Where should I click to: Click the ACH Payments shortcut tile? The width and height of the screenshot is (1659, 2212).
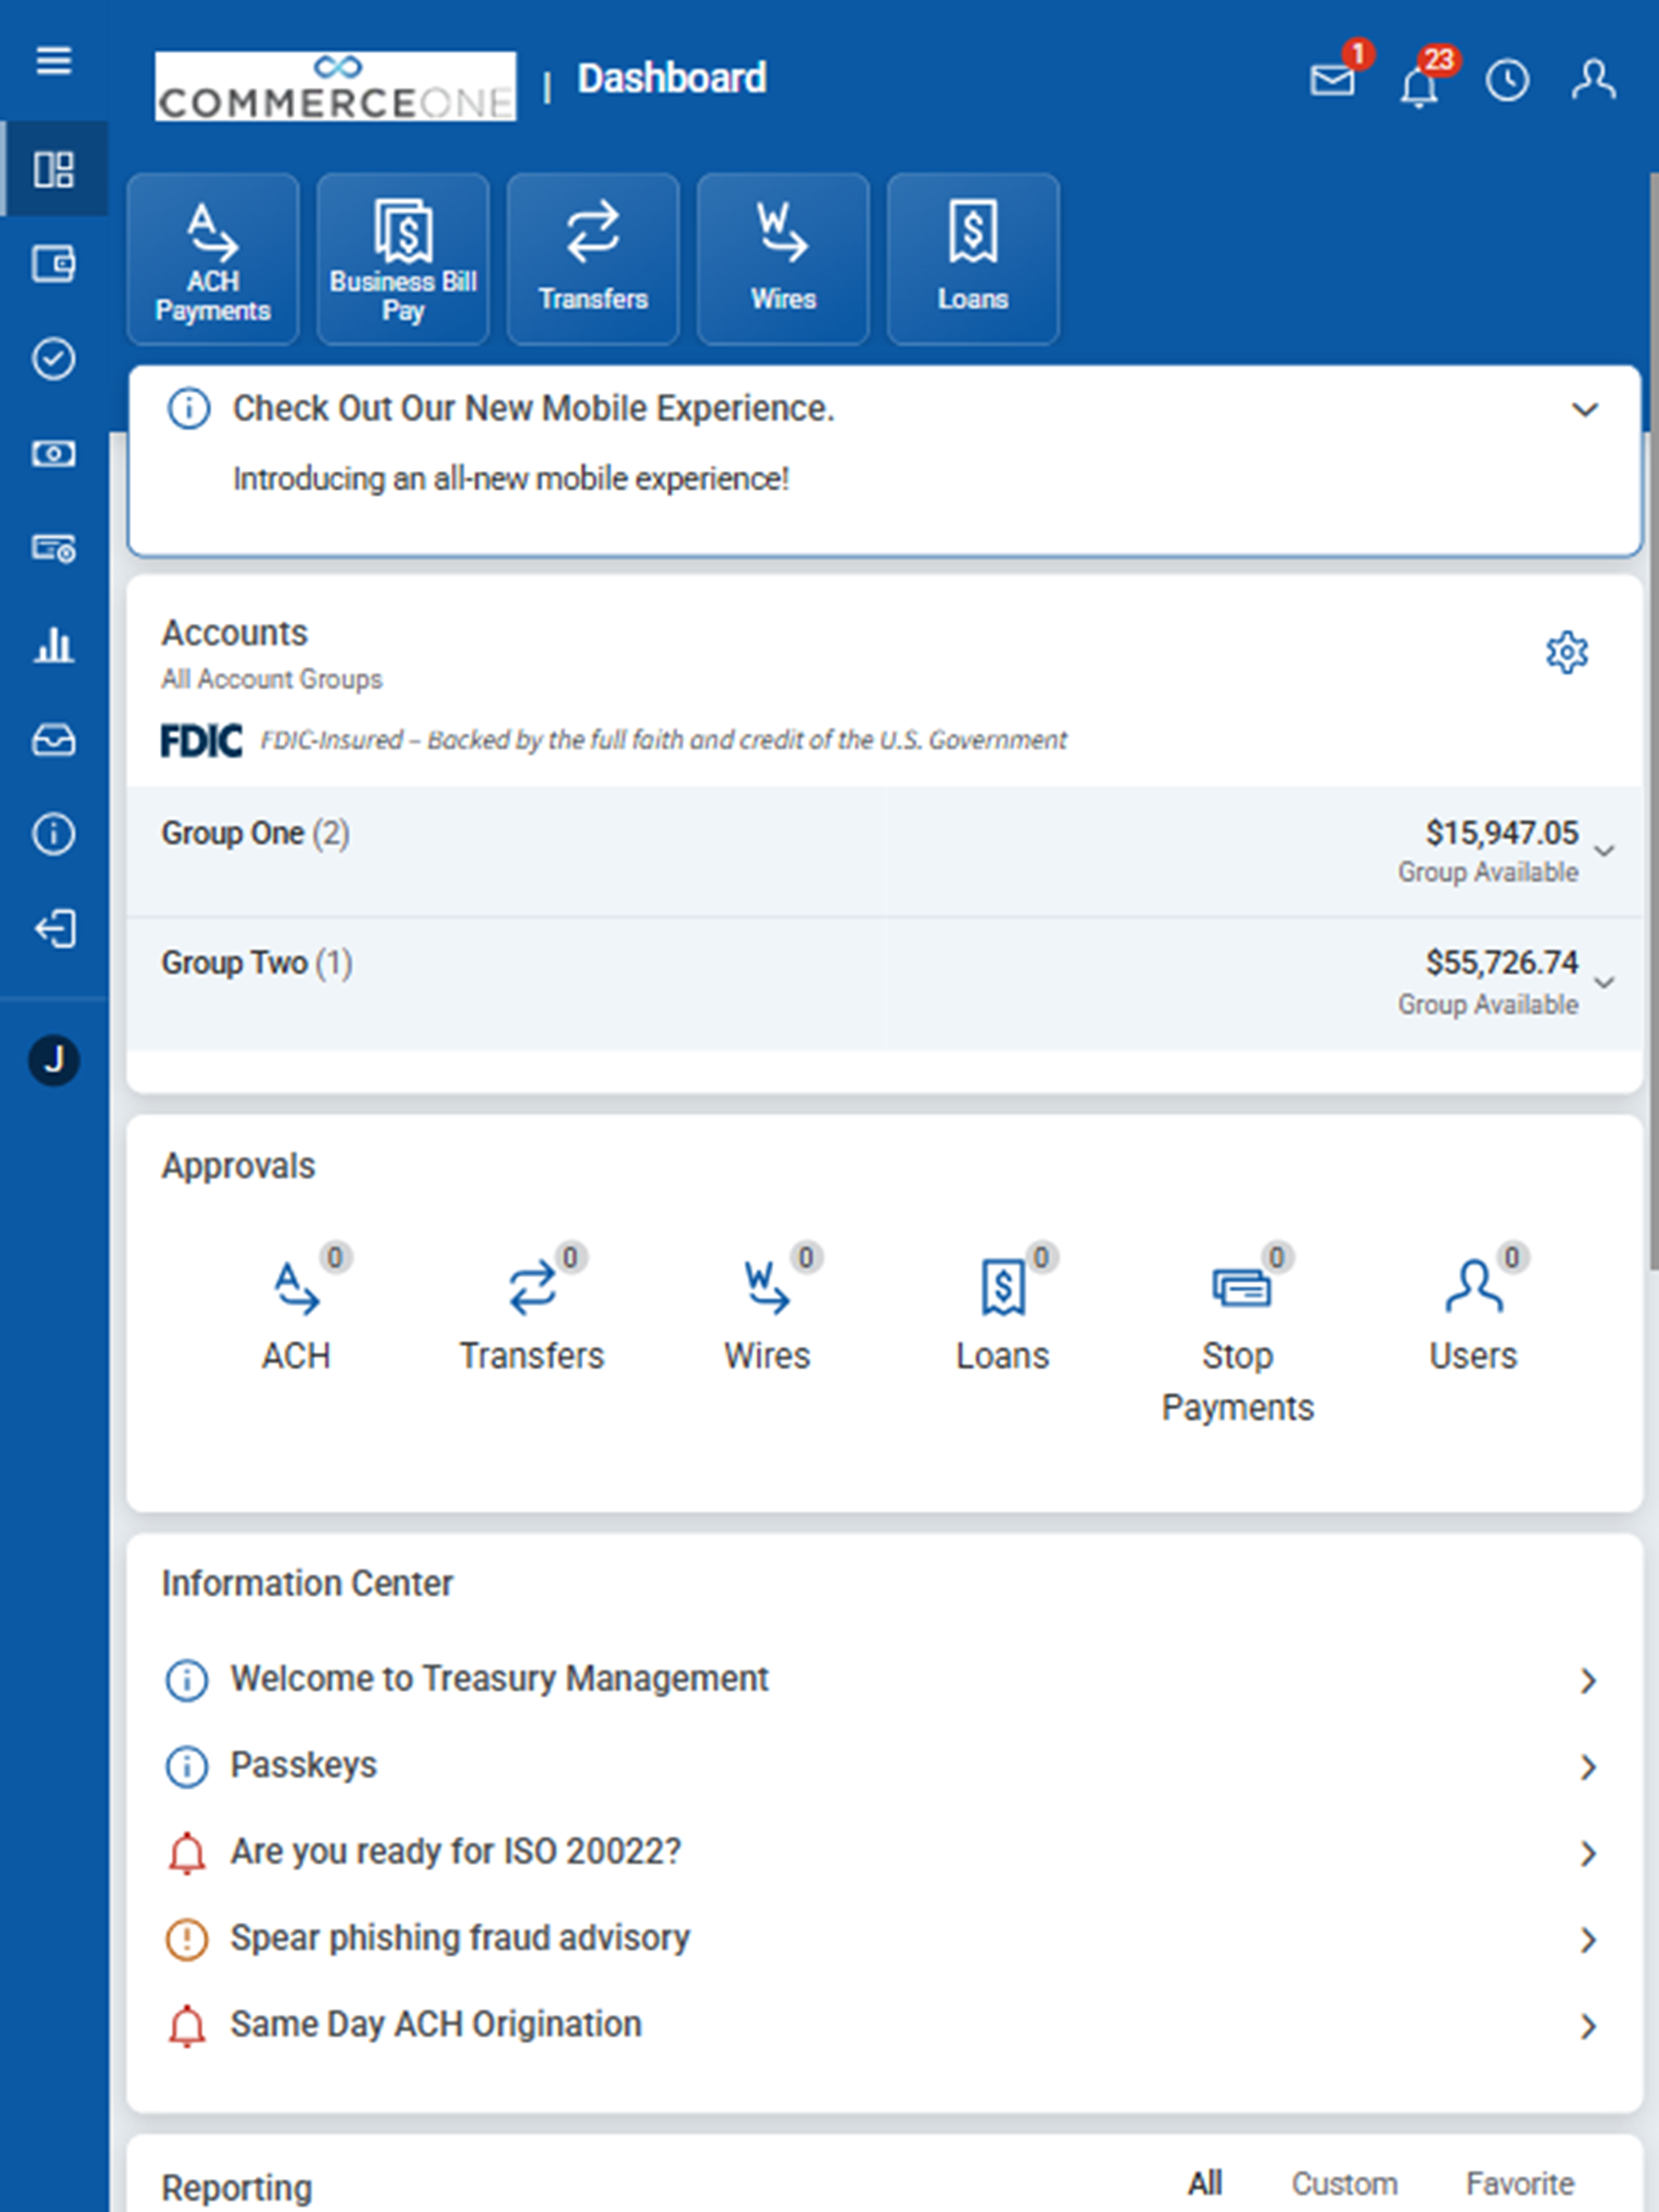pyautogui.click(x=213, y=259)
